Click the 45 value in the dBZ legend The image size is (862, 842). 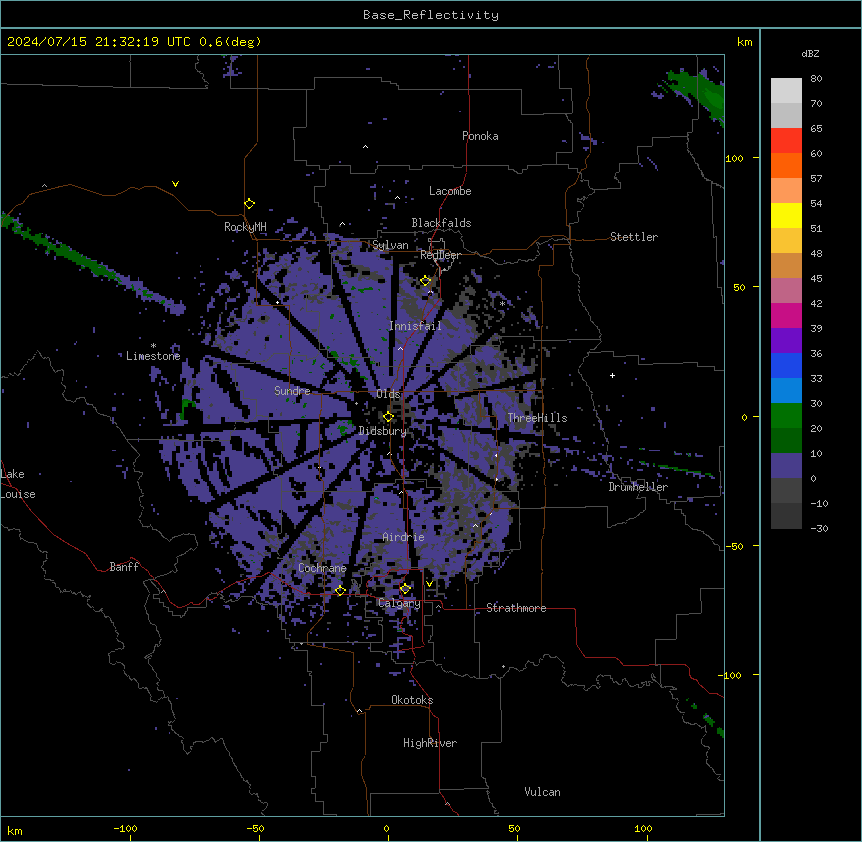(816, 279)
